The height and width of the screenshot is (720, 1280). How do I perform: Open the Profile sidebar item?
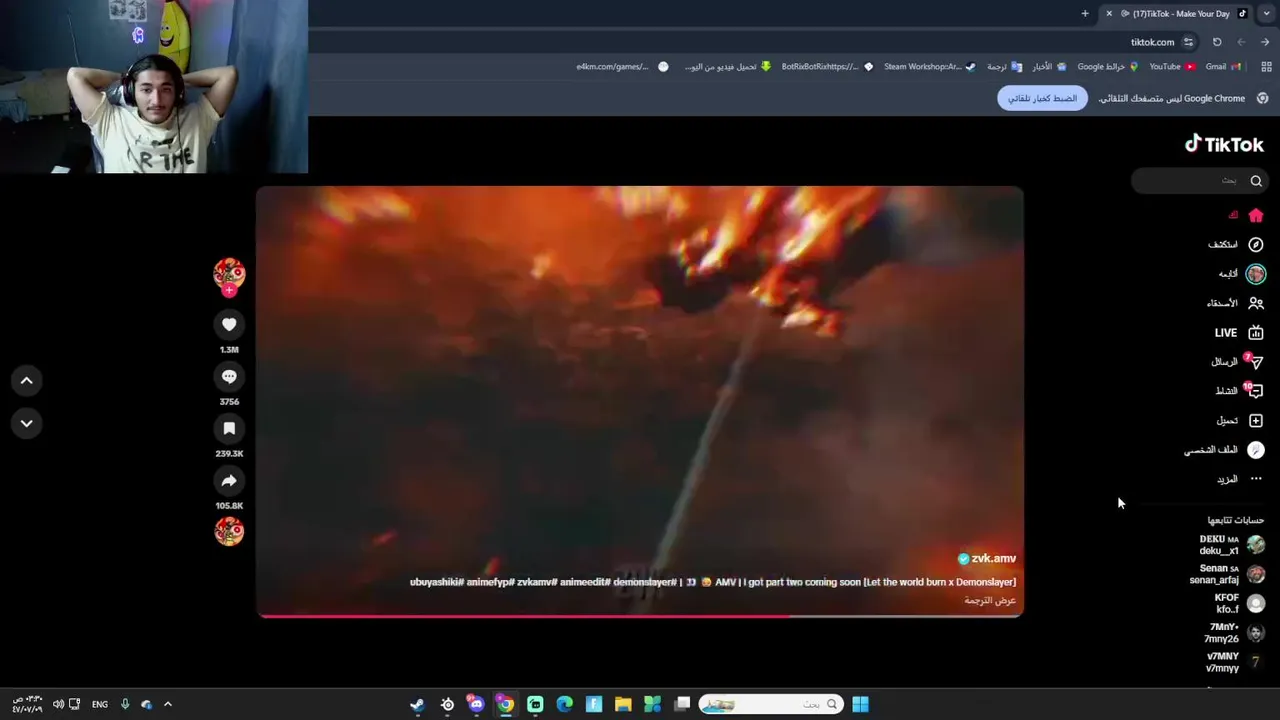1225,449
